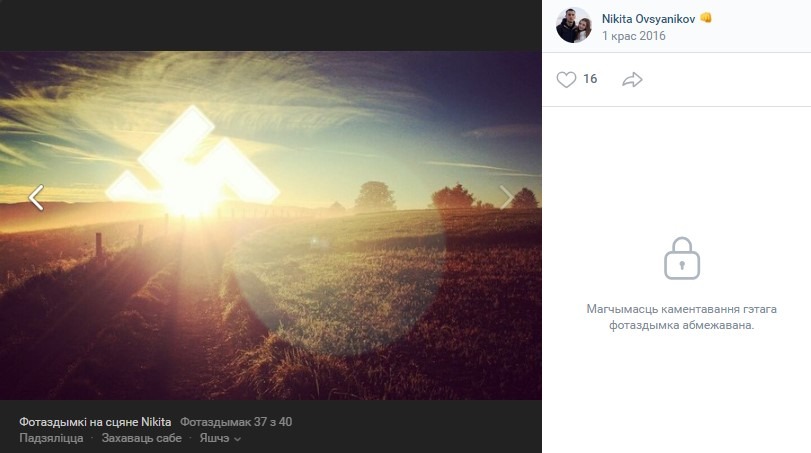Viewport: 811px width, 453px height.
Task: Go to the previous photo arrow
Action: 36,198
